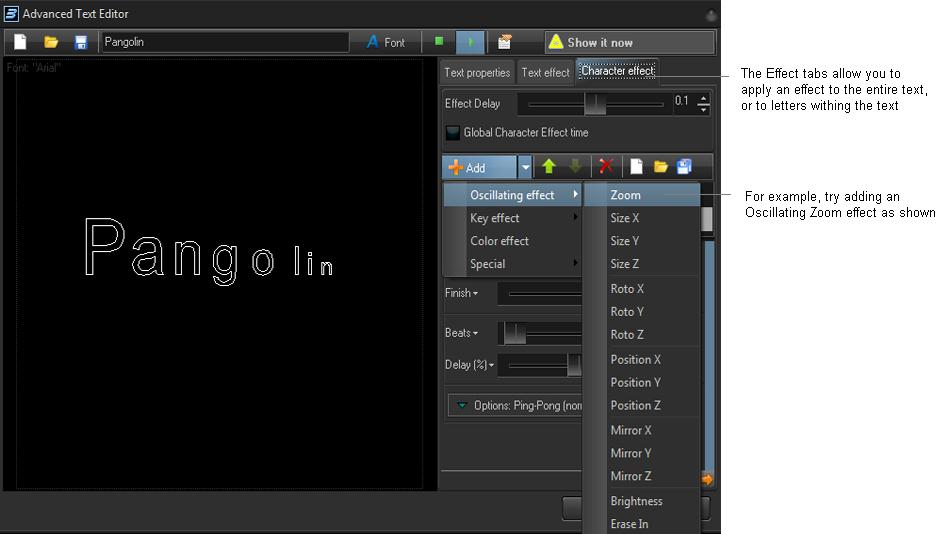Open effect file from effects toolbar
Viewport: 948px width, 534px height.
660,167
